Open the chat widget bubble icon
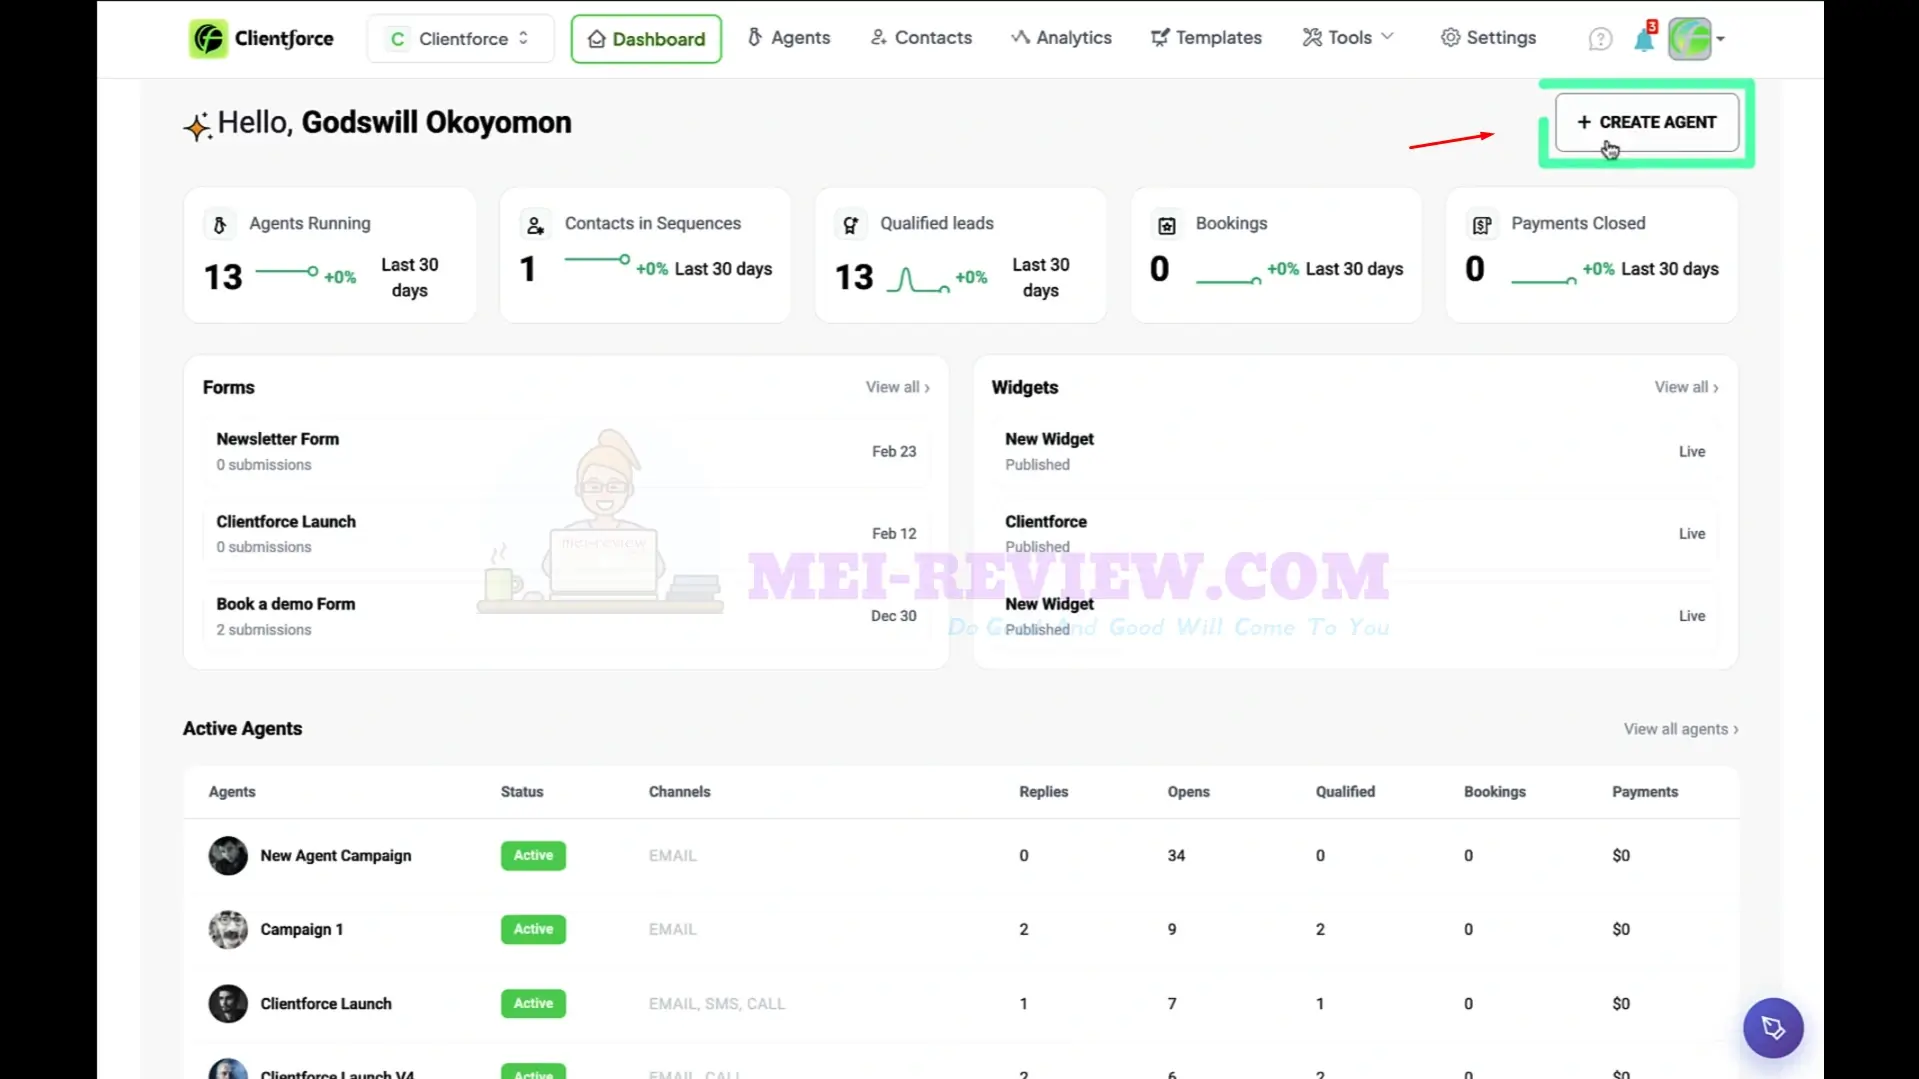Screen dimensions: 1919x1079 (1773, 1027)
